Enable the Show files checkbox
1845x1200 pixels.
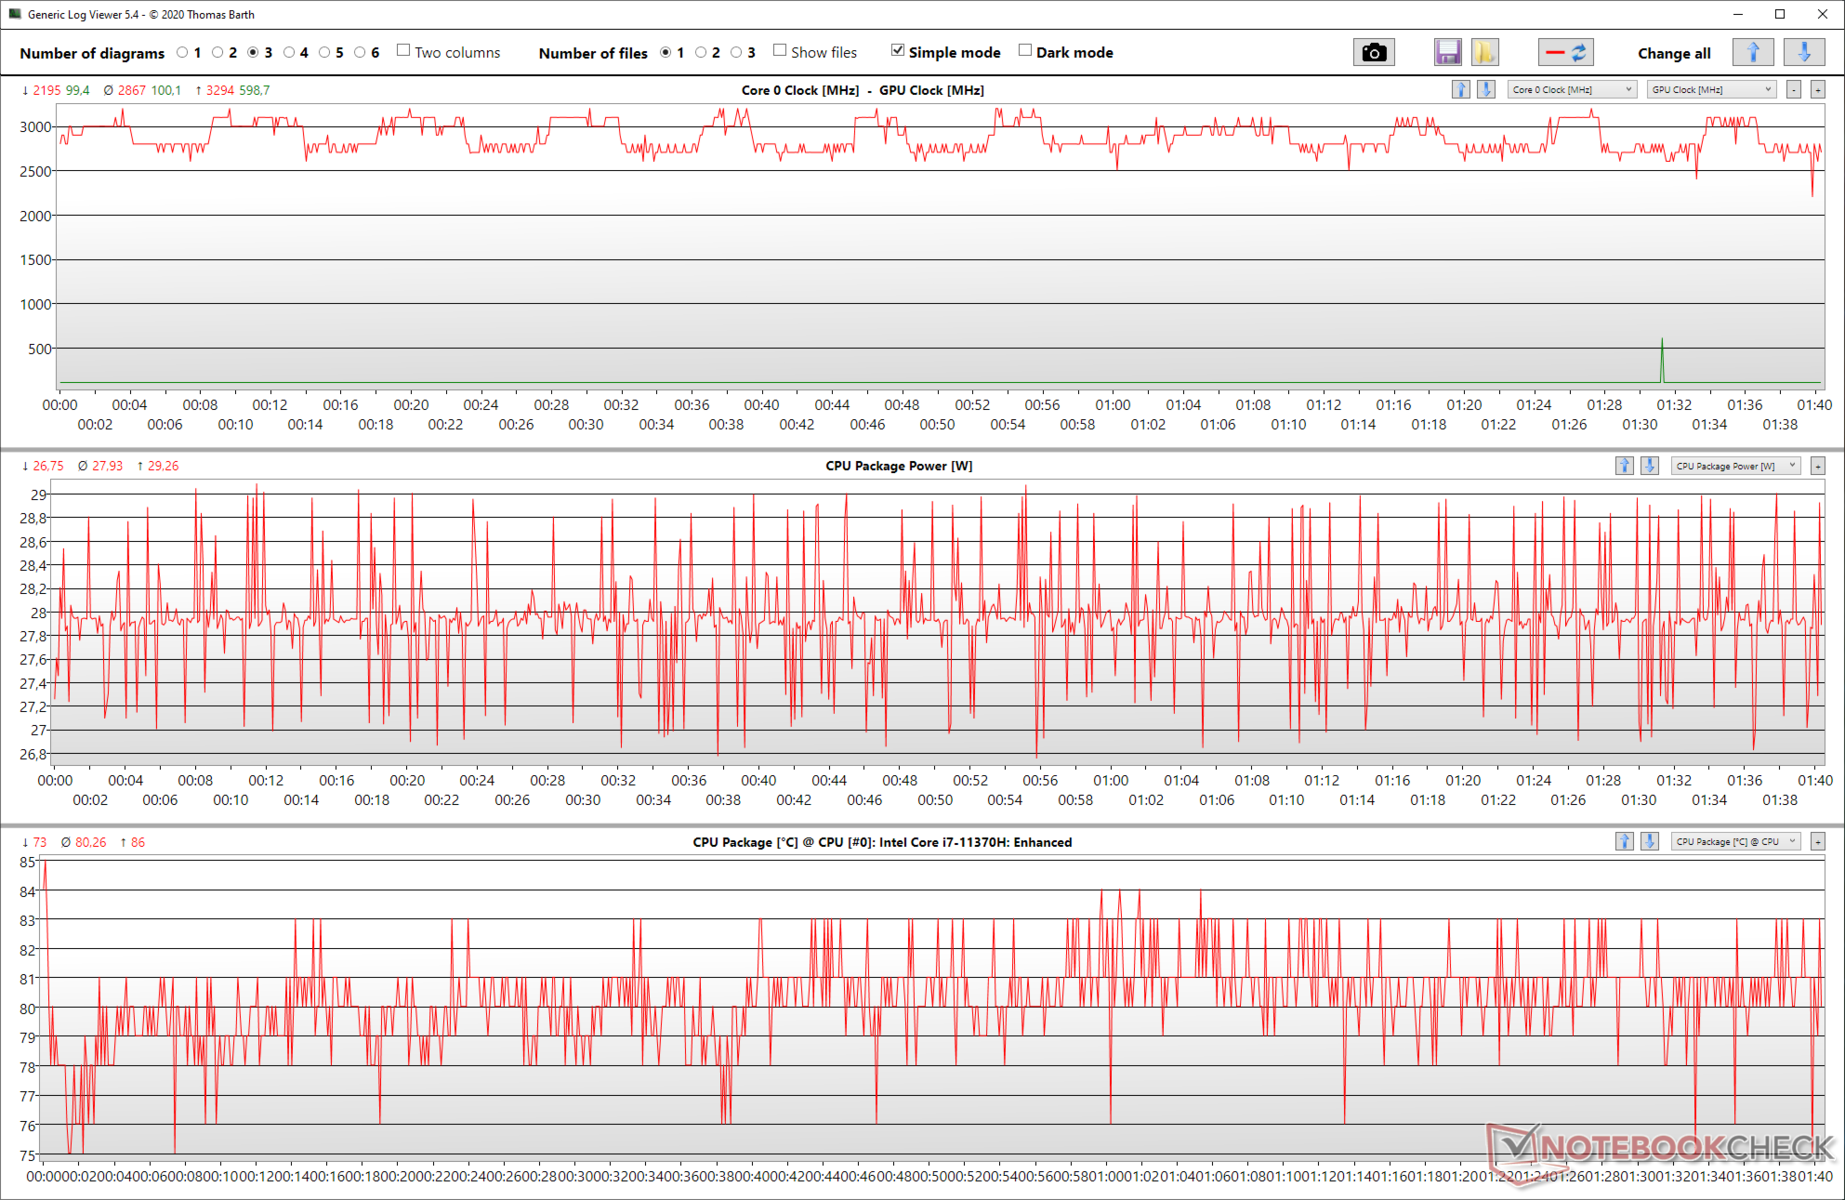pos(780,51)
